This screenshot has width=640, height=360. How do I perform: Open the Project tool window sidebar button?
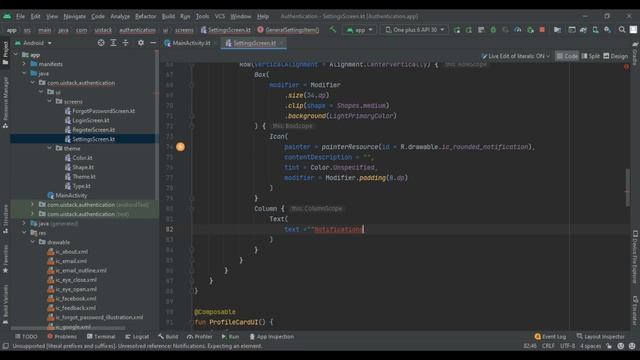(x=5, y=52)
